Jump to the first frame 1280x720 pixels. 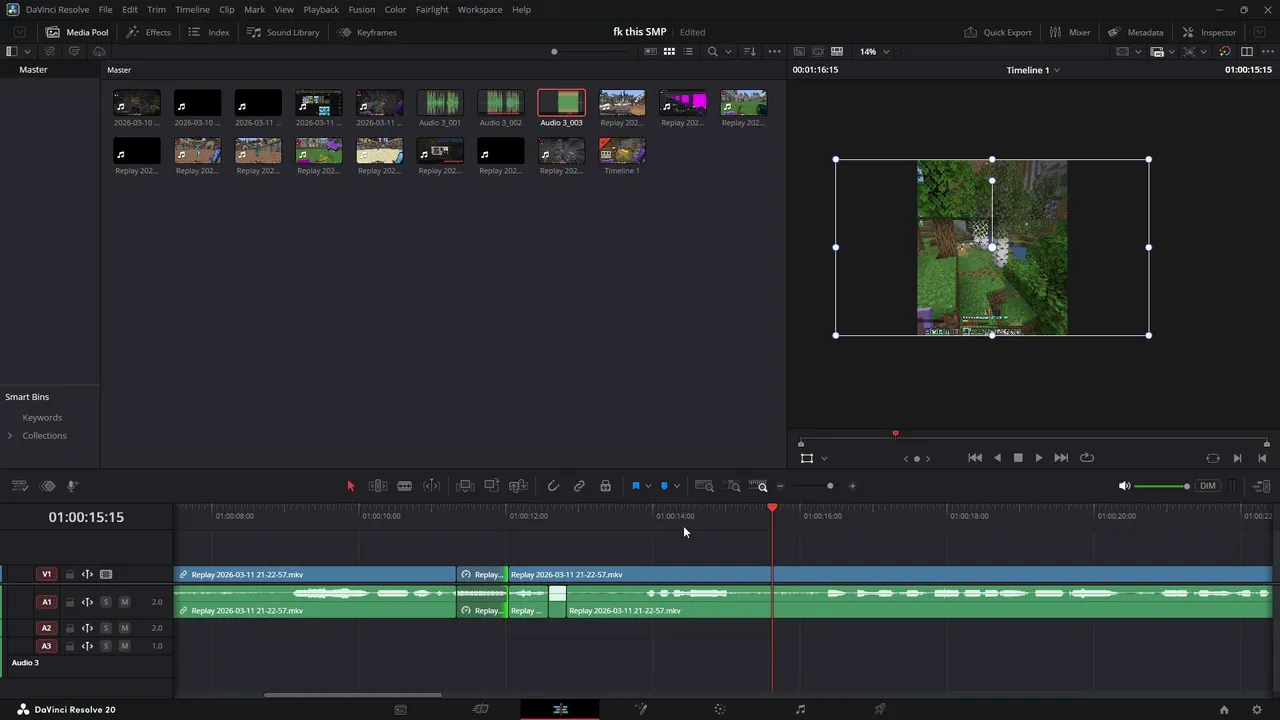point(975,458)
